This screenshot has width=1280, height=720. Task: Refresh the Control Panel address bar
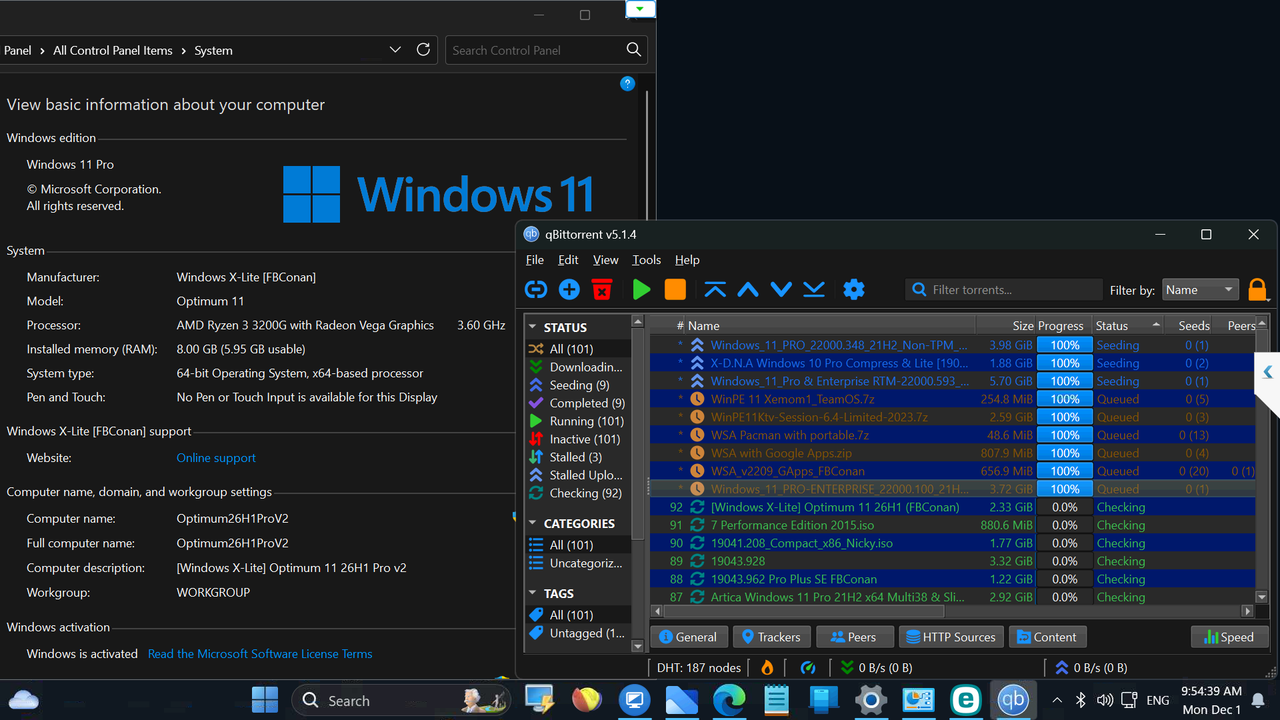click(x=423, y=49)
